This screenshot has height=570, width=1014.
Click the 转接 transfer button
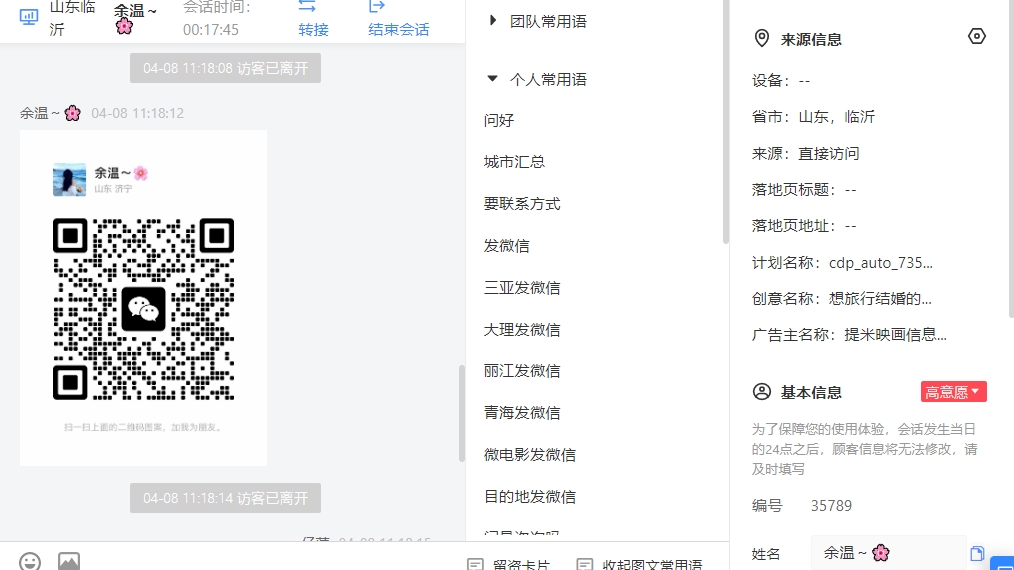coord(313,29)
